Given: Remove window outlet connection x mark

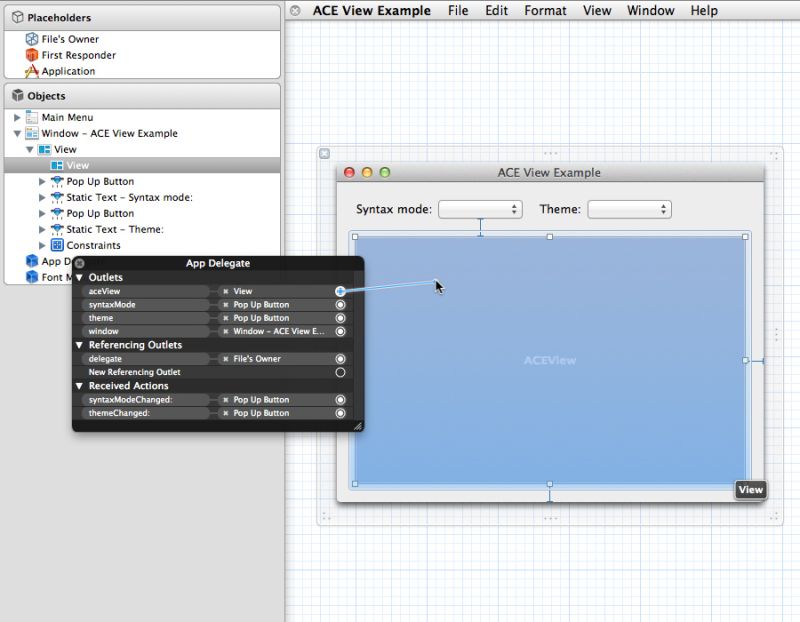Looking at the screenshot, I should (x=226, y=331).
